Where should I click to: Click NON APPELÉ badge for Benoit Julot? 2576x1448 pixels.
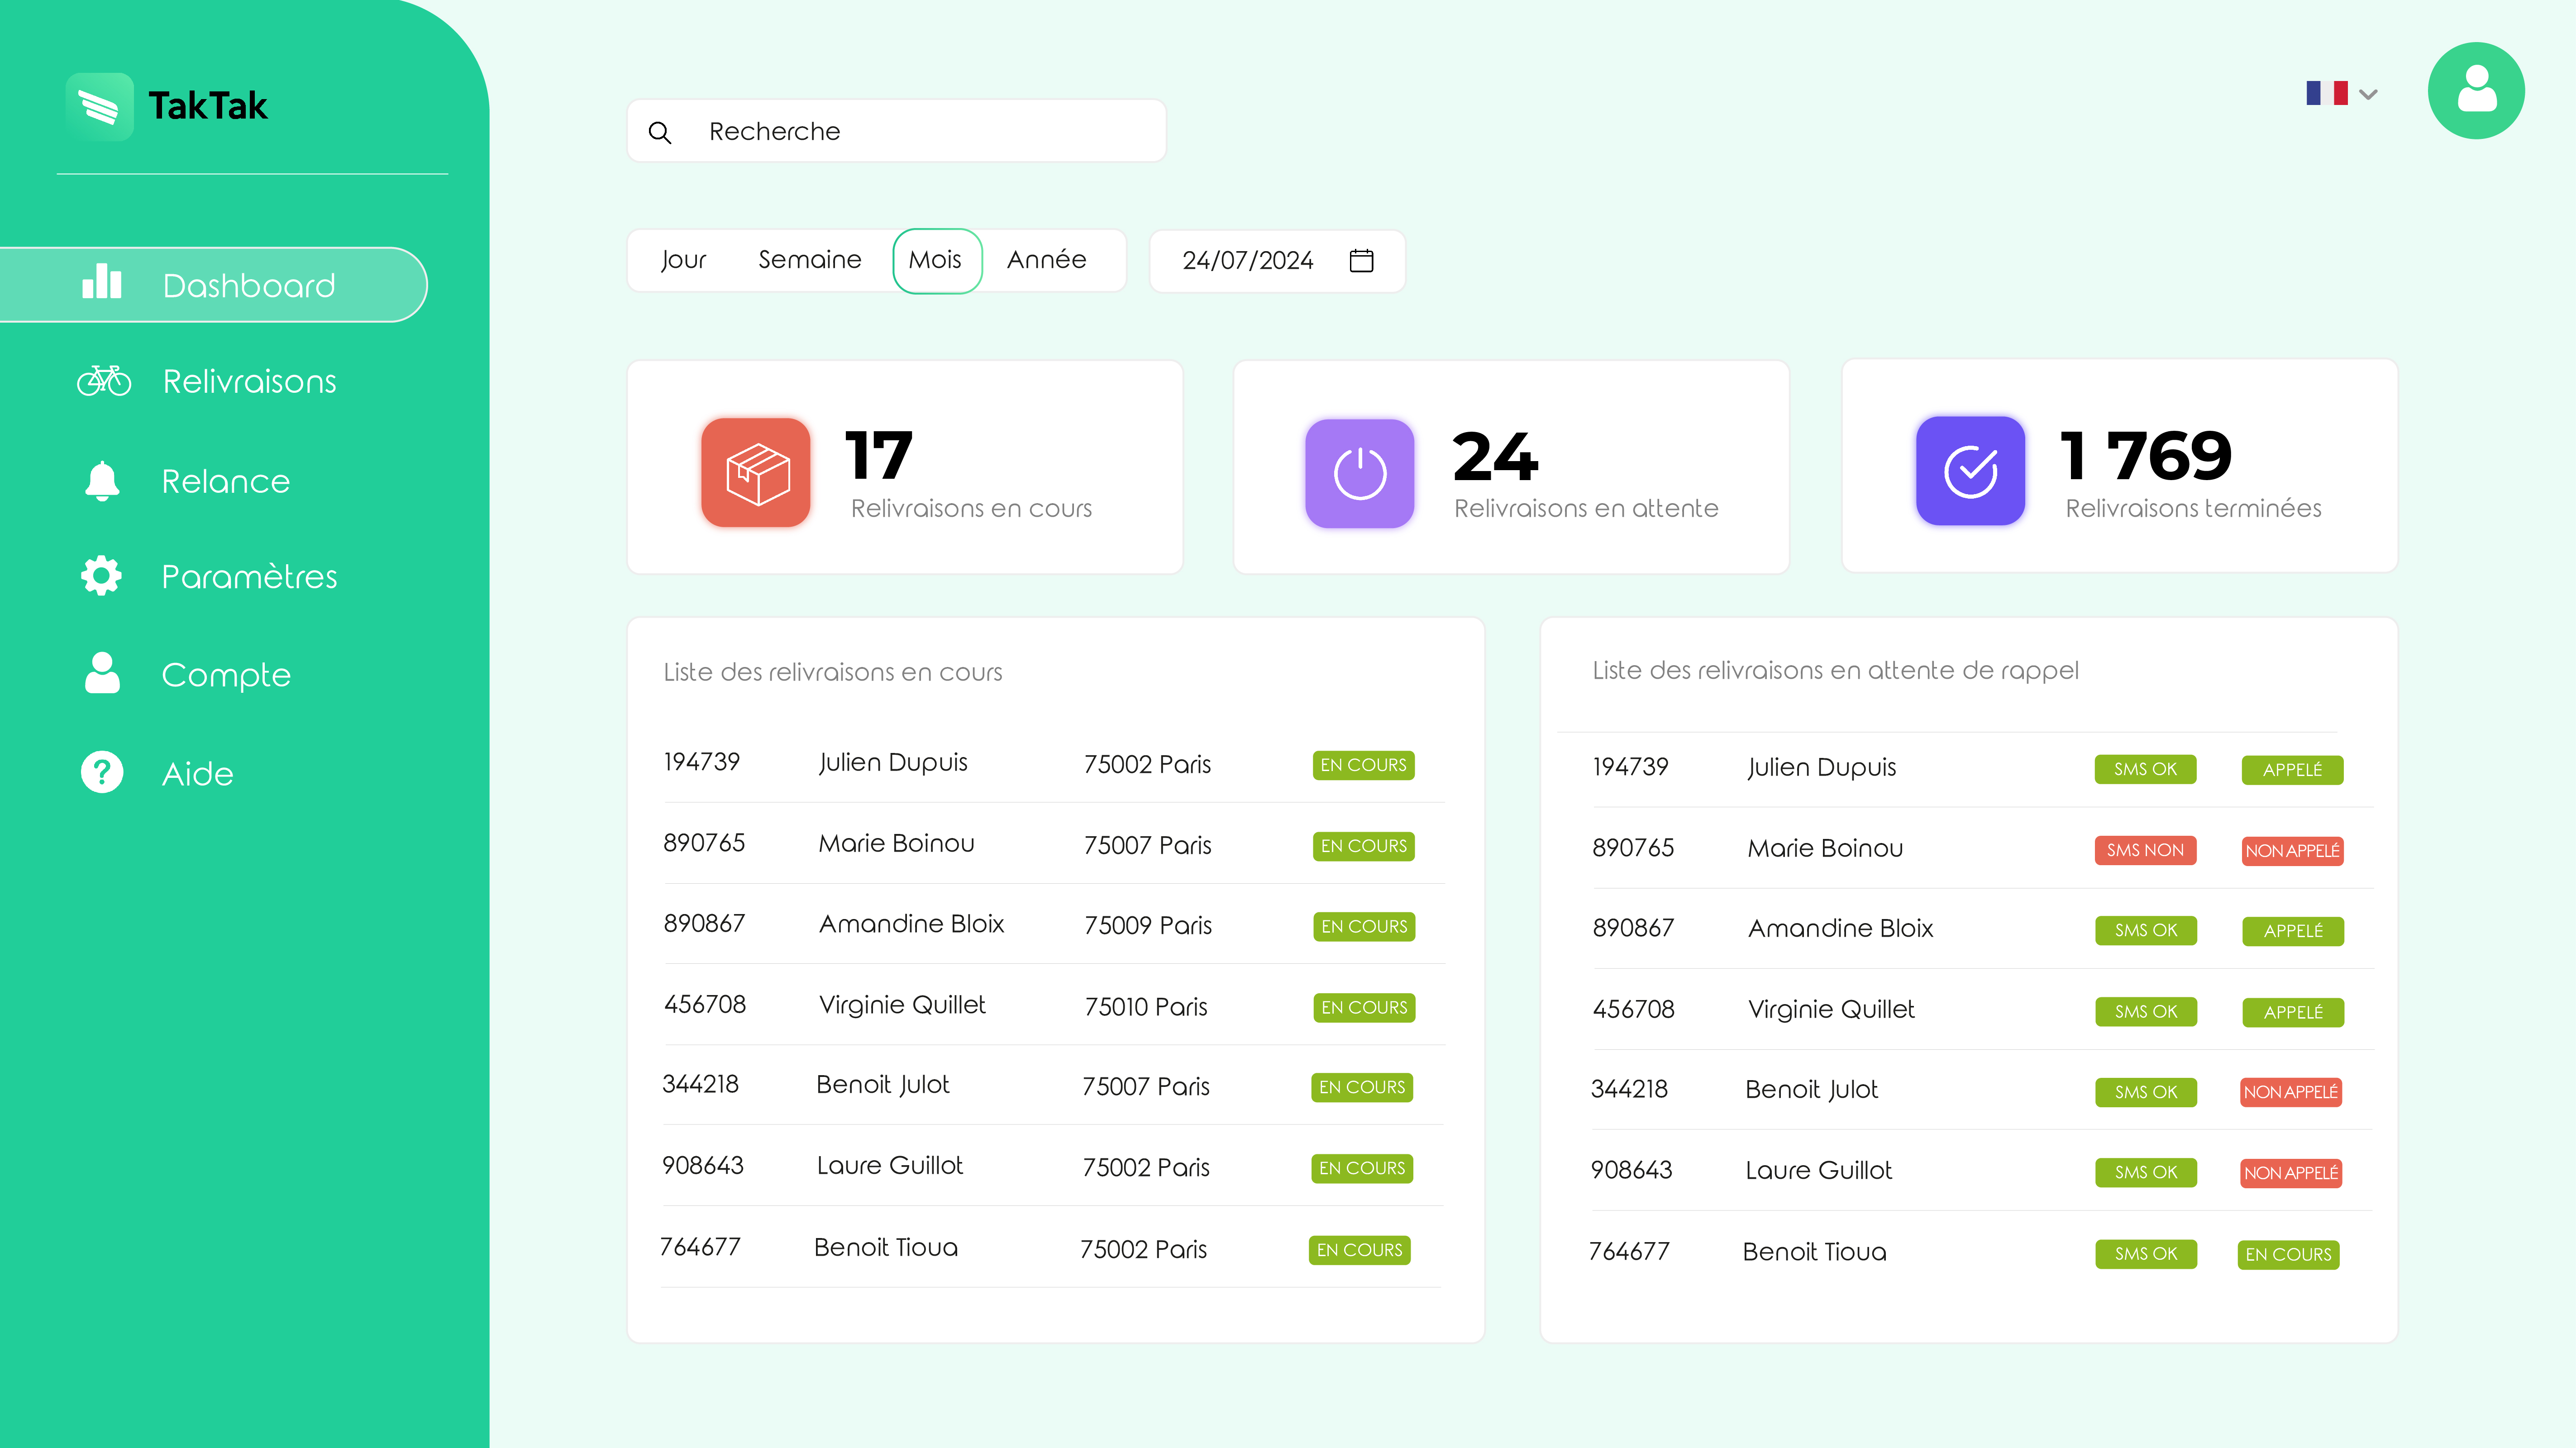tap(2291, 1092)
